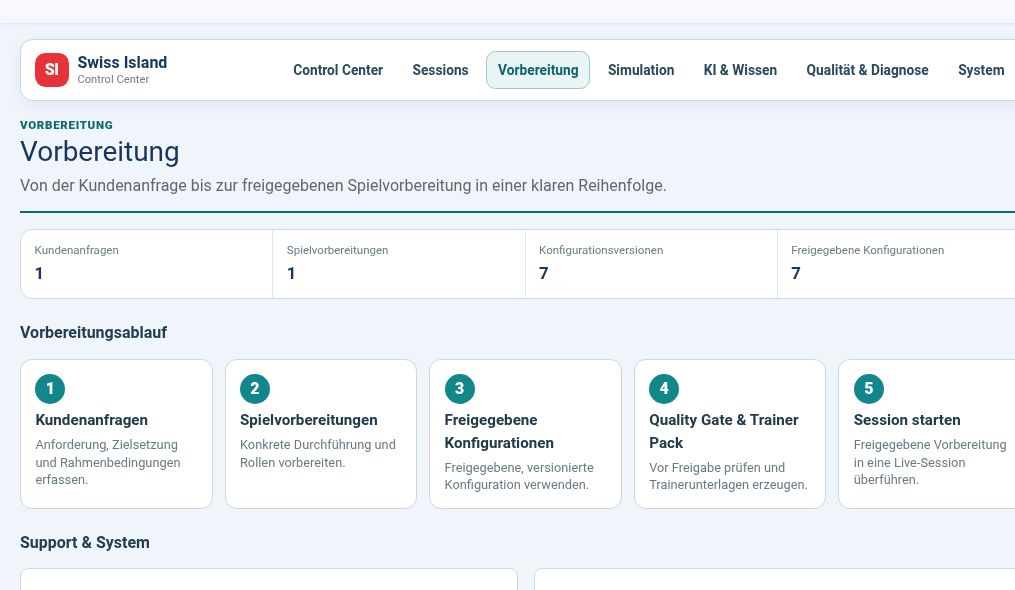
Task: Click 'Vor Freigabe prüfen' description text
Action: (728, 476)
